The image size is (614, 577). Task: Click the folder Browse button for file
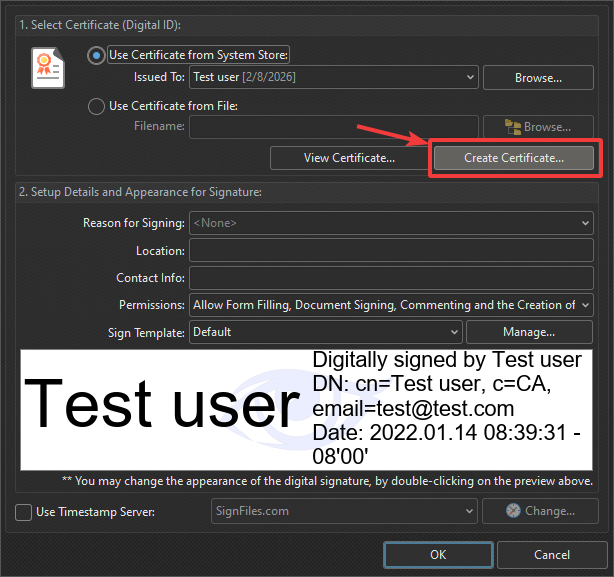(x=538, y=127)
